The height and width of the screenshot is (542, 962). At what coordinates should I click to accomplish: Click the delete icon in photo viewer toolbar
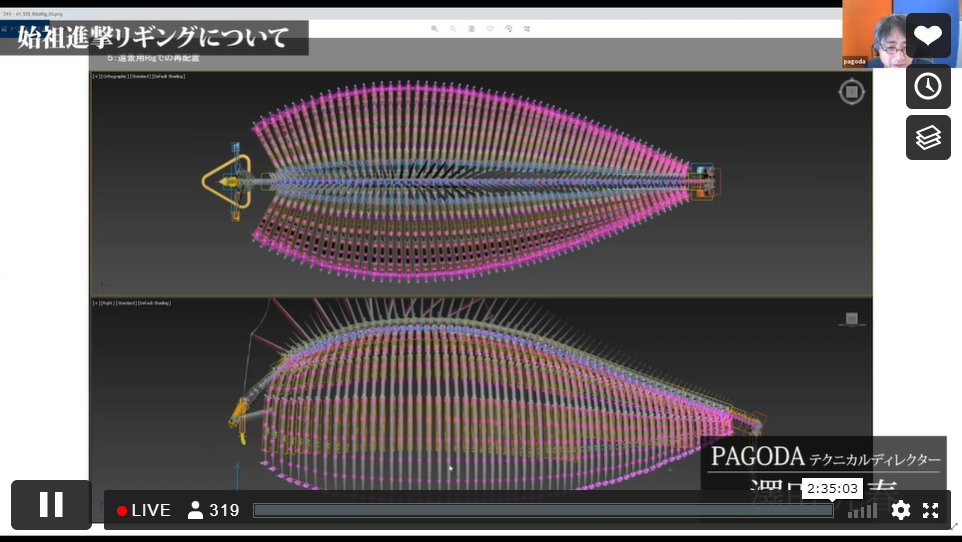[x=471, y=29]
